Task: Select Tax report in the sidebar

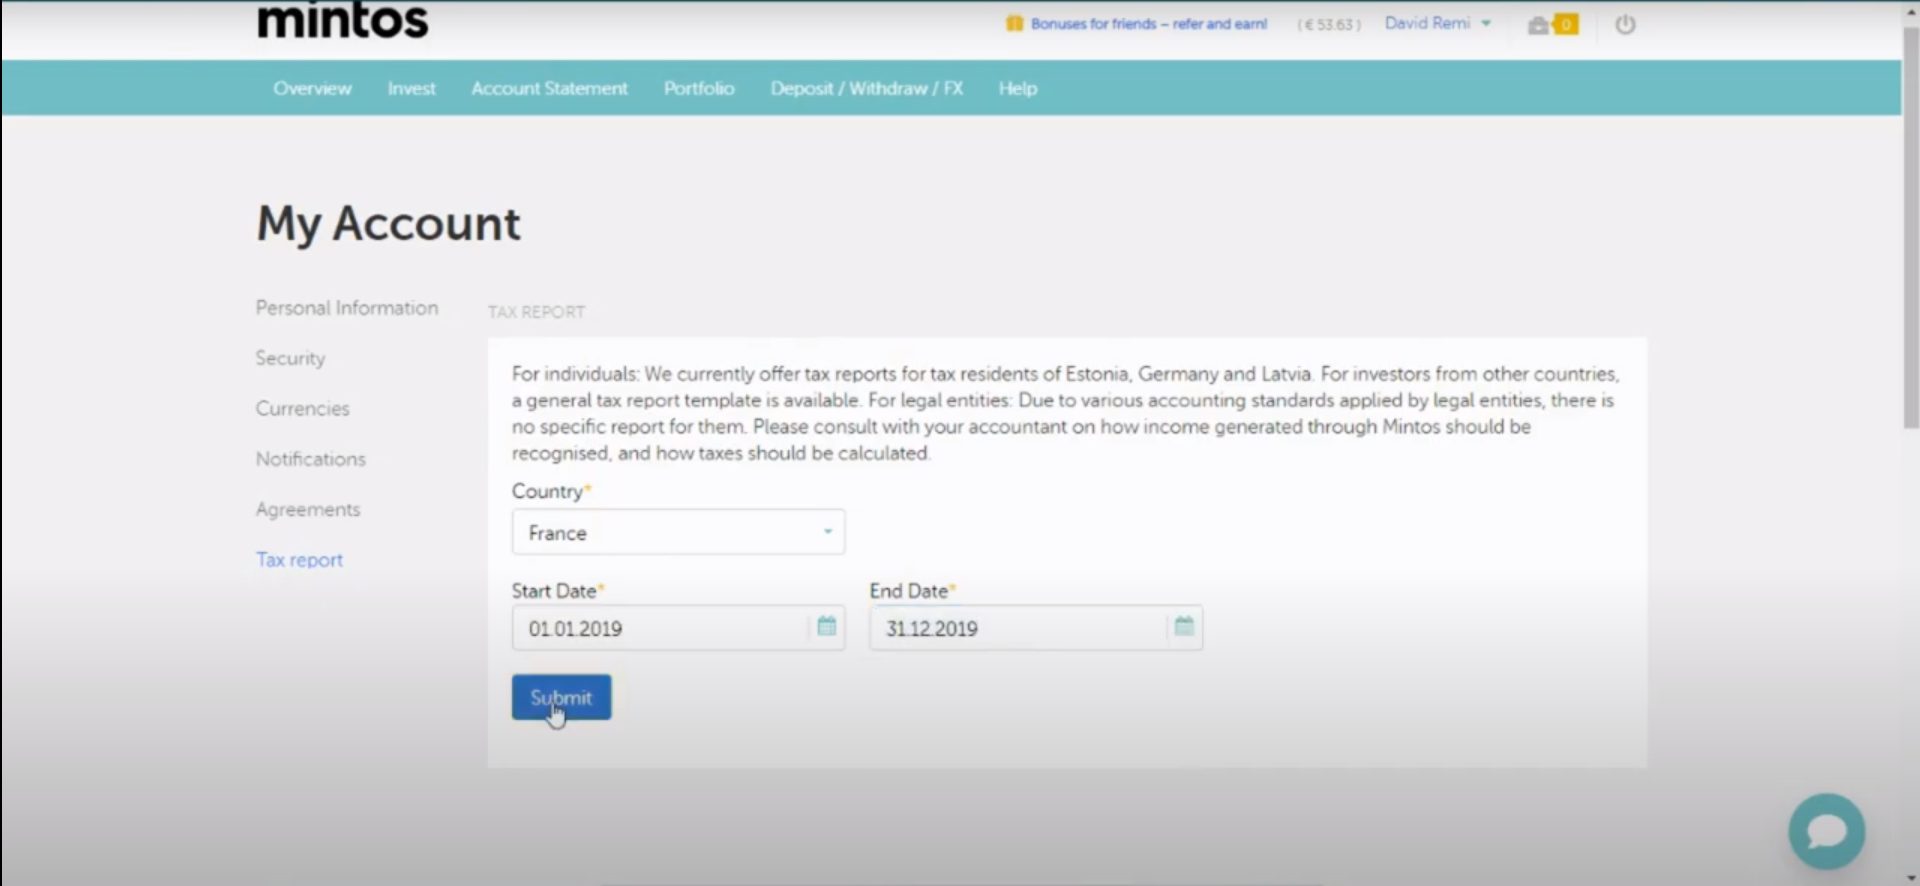Action: coord(299,560)
